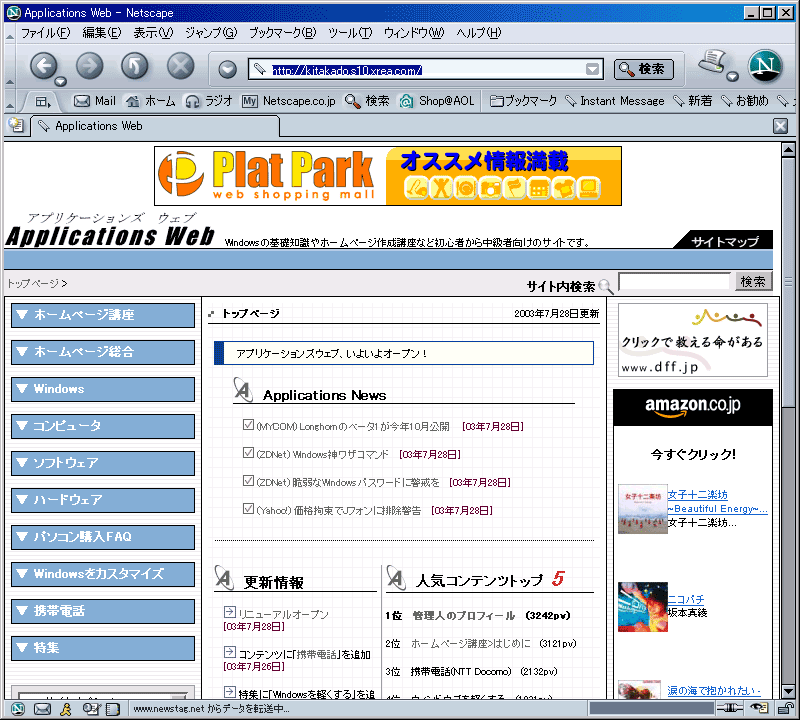Screen dimensions: 800x720
Task: Open the URL bar history dropdown arrow
Action: pos(592,69)
